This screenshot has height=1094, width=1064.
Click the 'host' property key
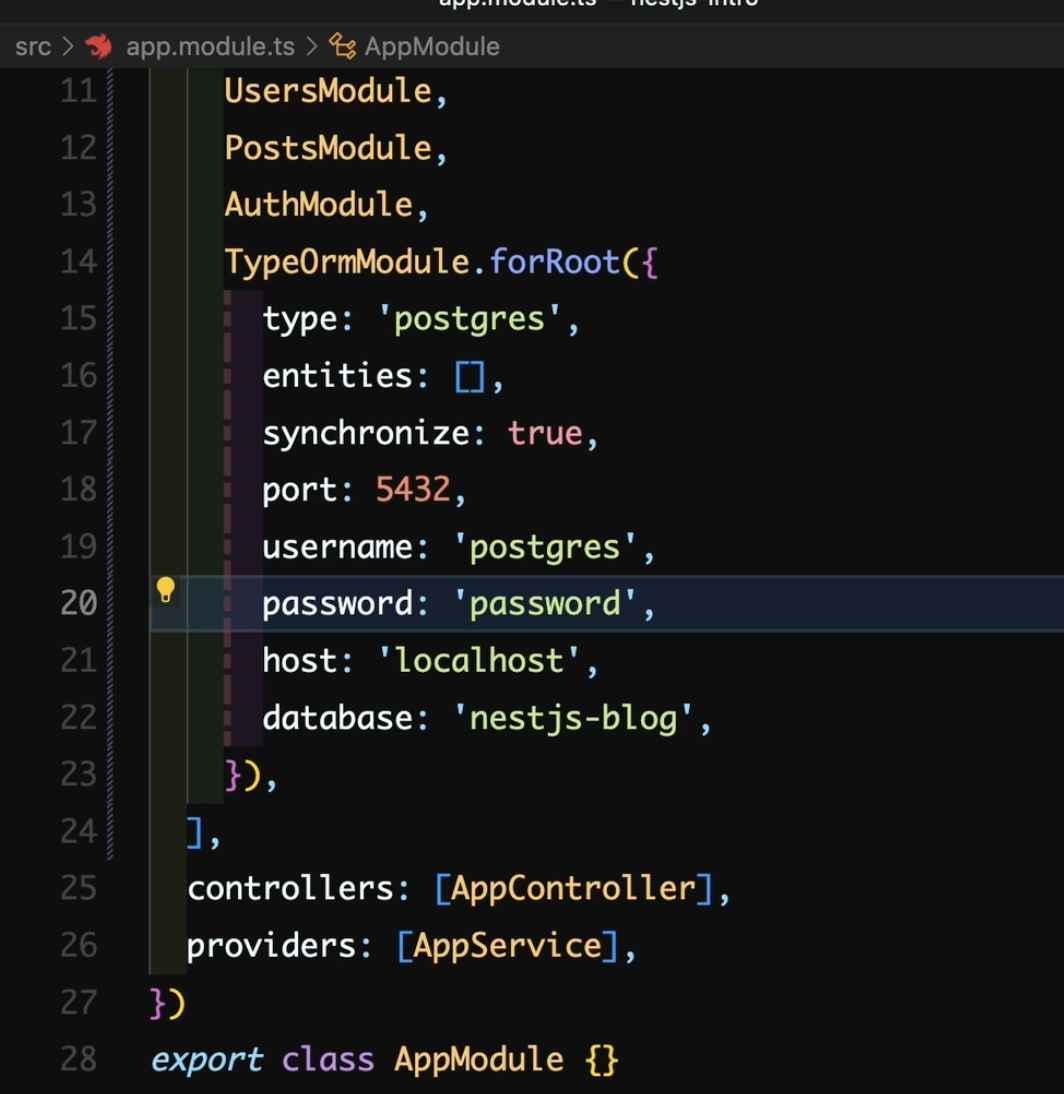pyautogui.click(x=300, y=660)
